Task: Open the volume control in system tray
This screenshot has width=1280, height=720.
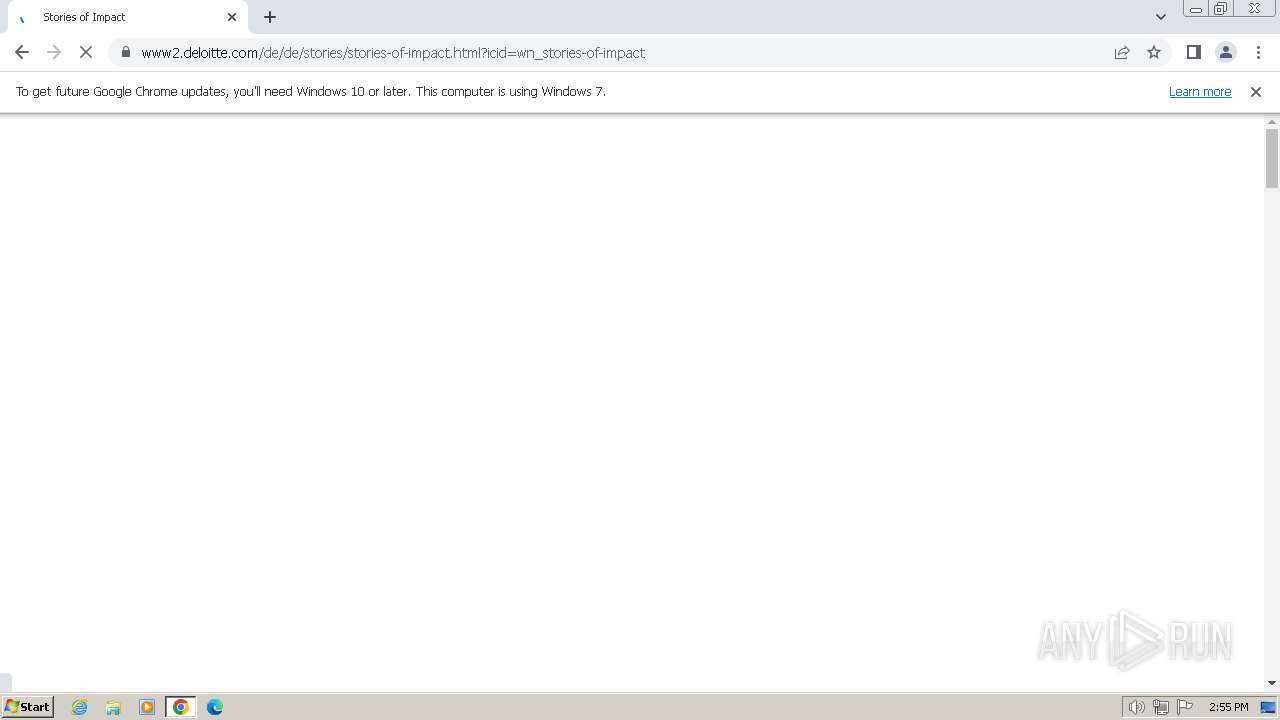Action: click(x=1137, y=707)
